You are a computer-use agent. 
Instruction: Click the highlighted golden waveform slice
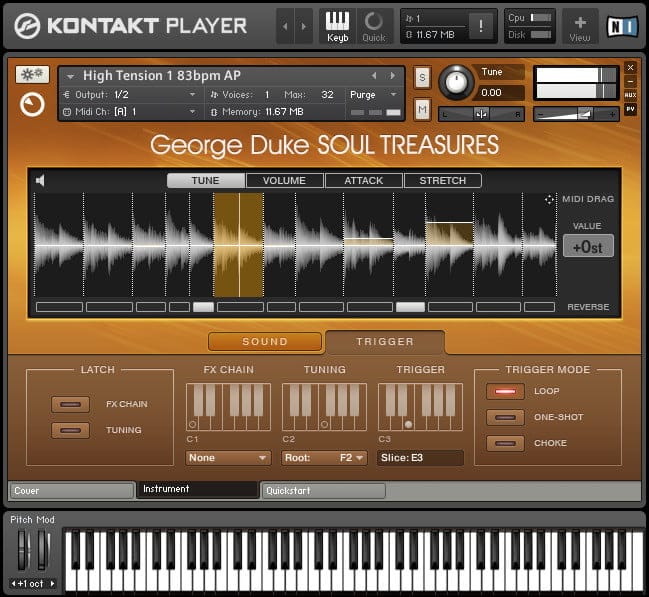238,245
